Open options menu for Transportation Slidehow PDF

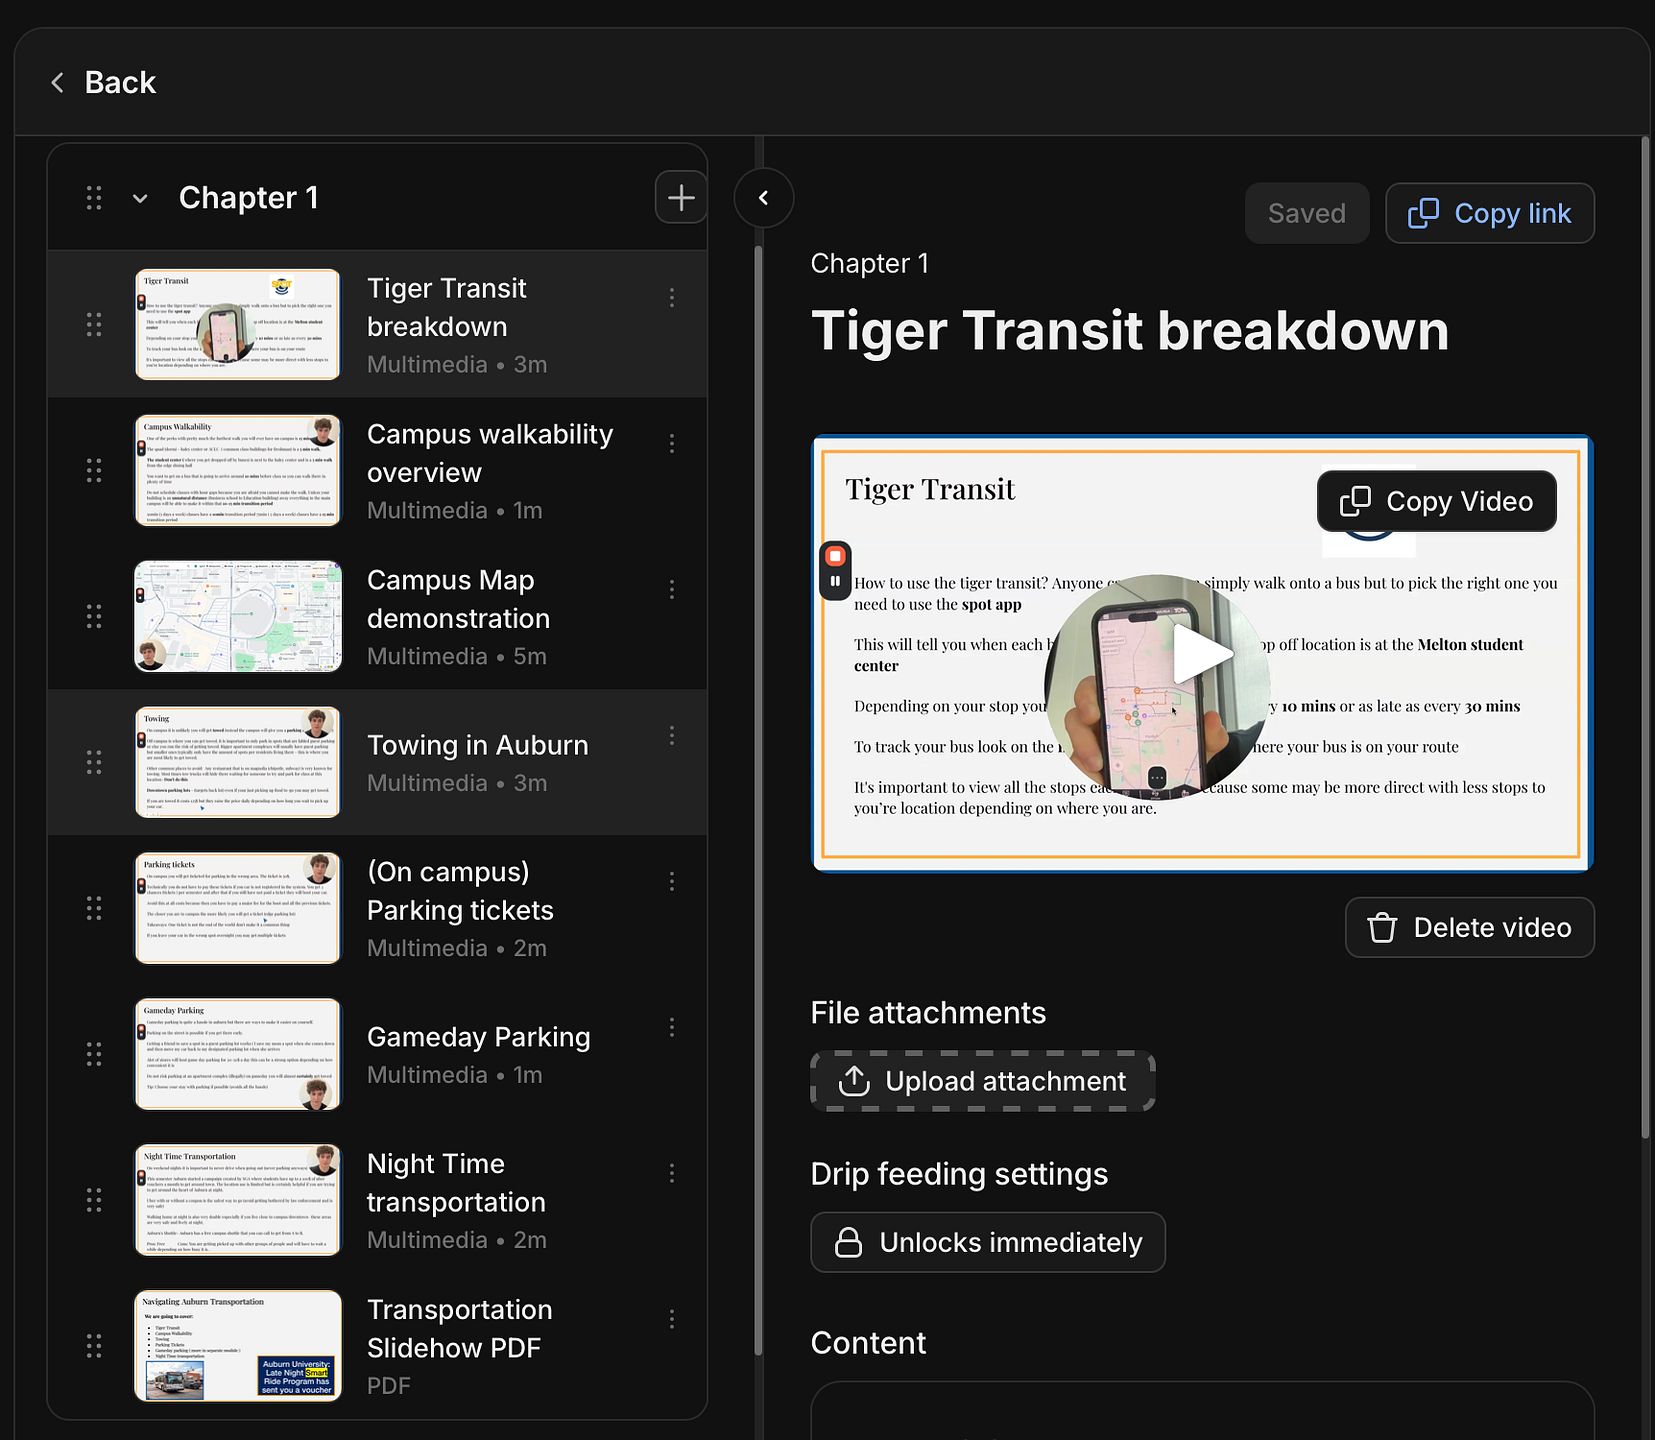pyautogui.click(x=672, y=1319)
